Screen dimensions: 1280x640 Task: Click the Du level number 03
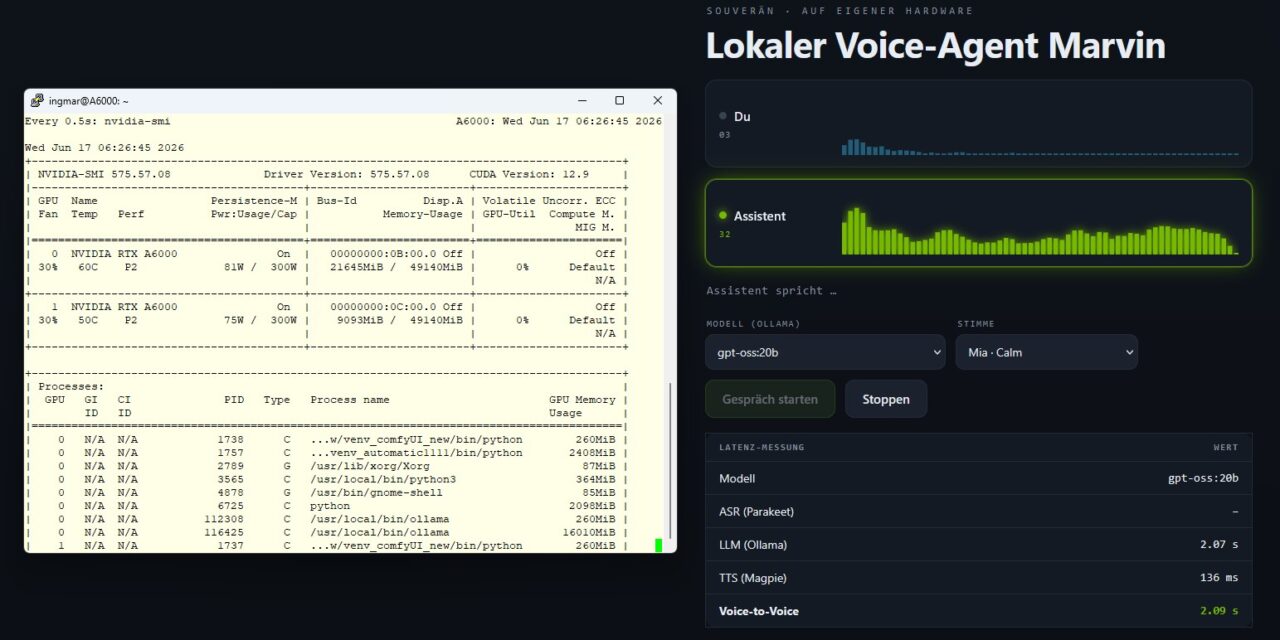coord(724,135)
